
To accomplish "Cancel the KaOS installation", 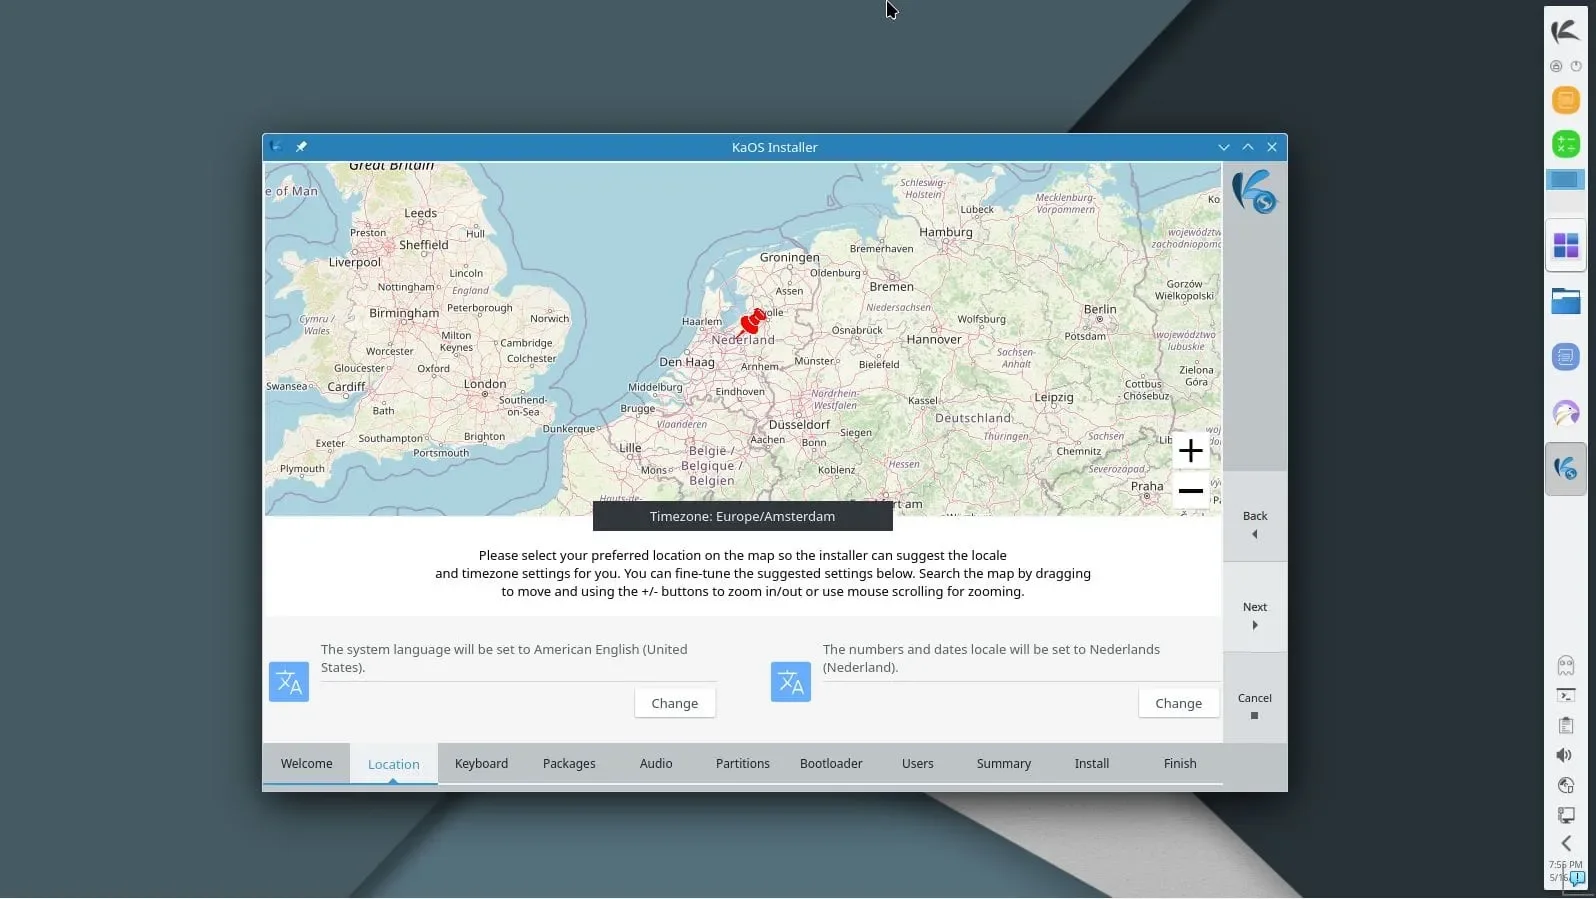I will pos(1255,705).
